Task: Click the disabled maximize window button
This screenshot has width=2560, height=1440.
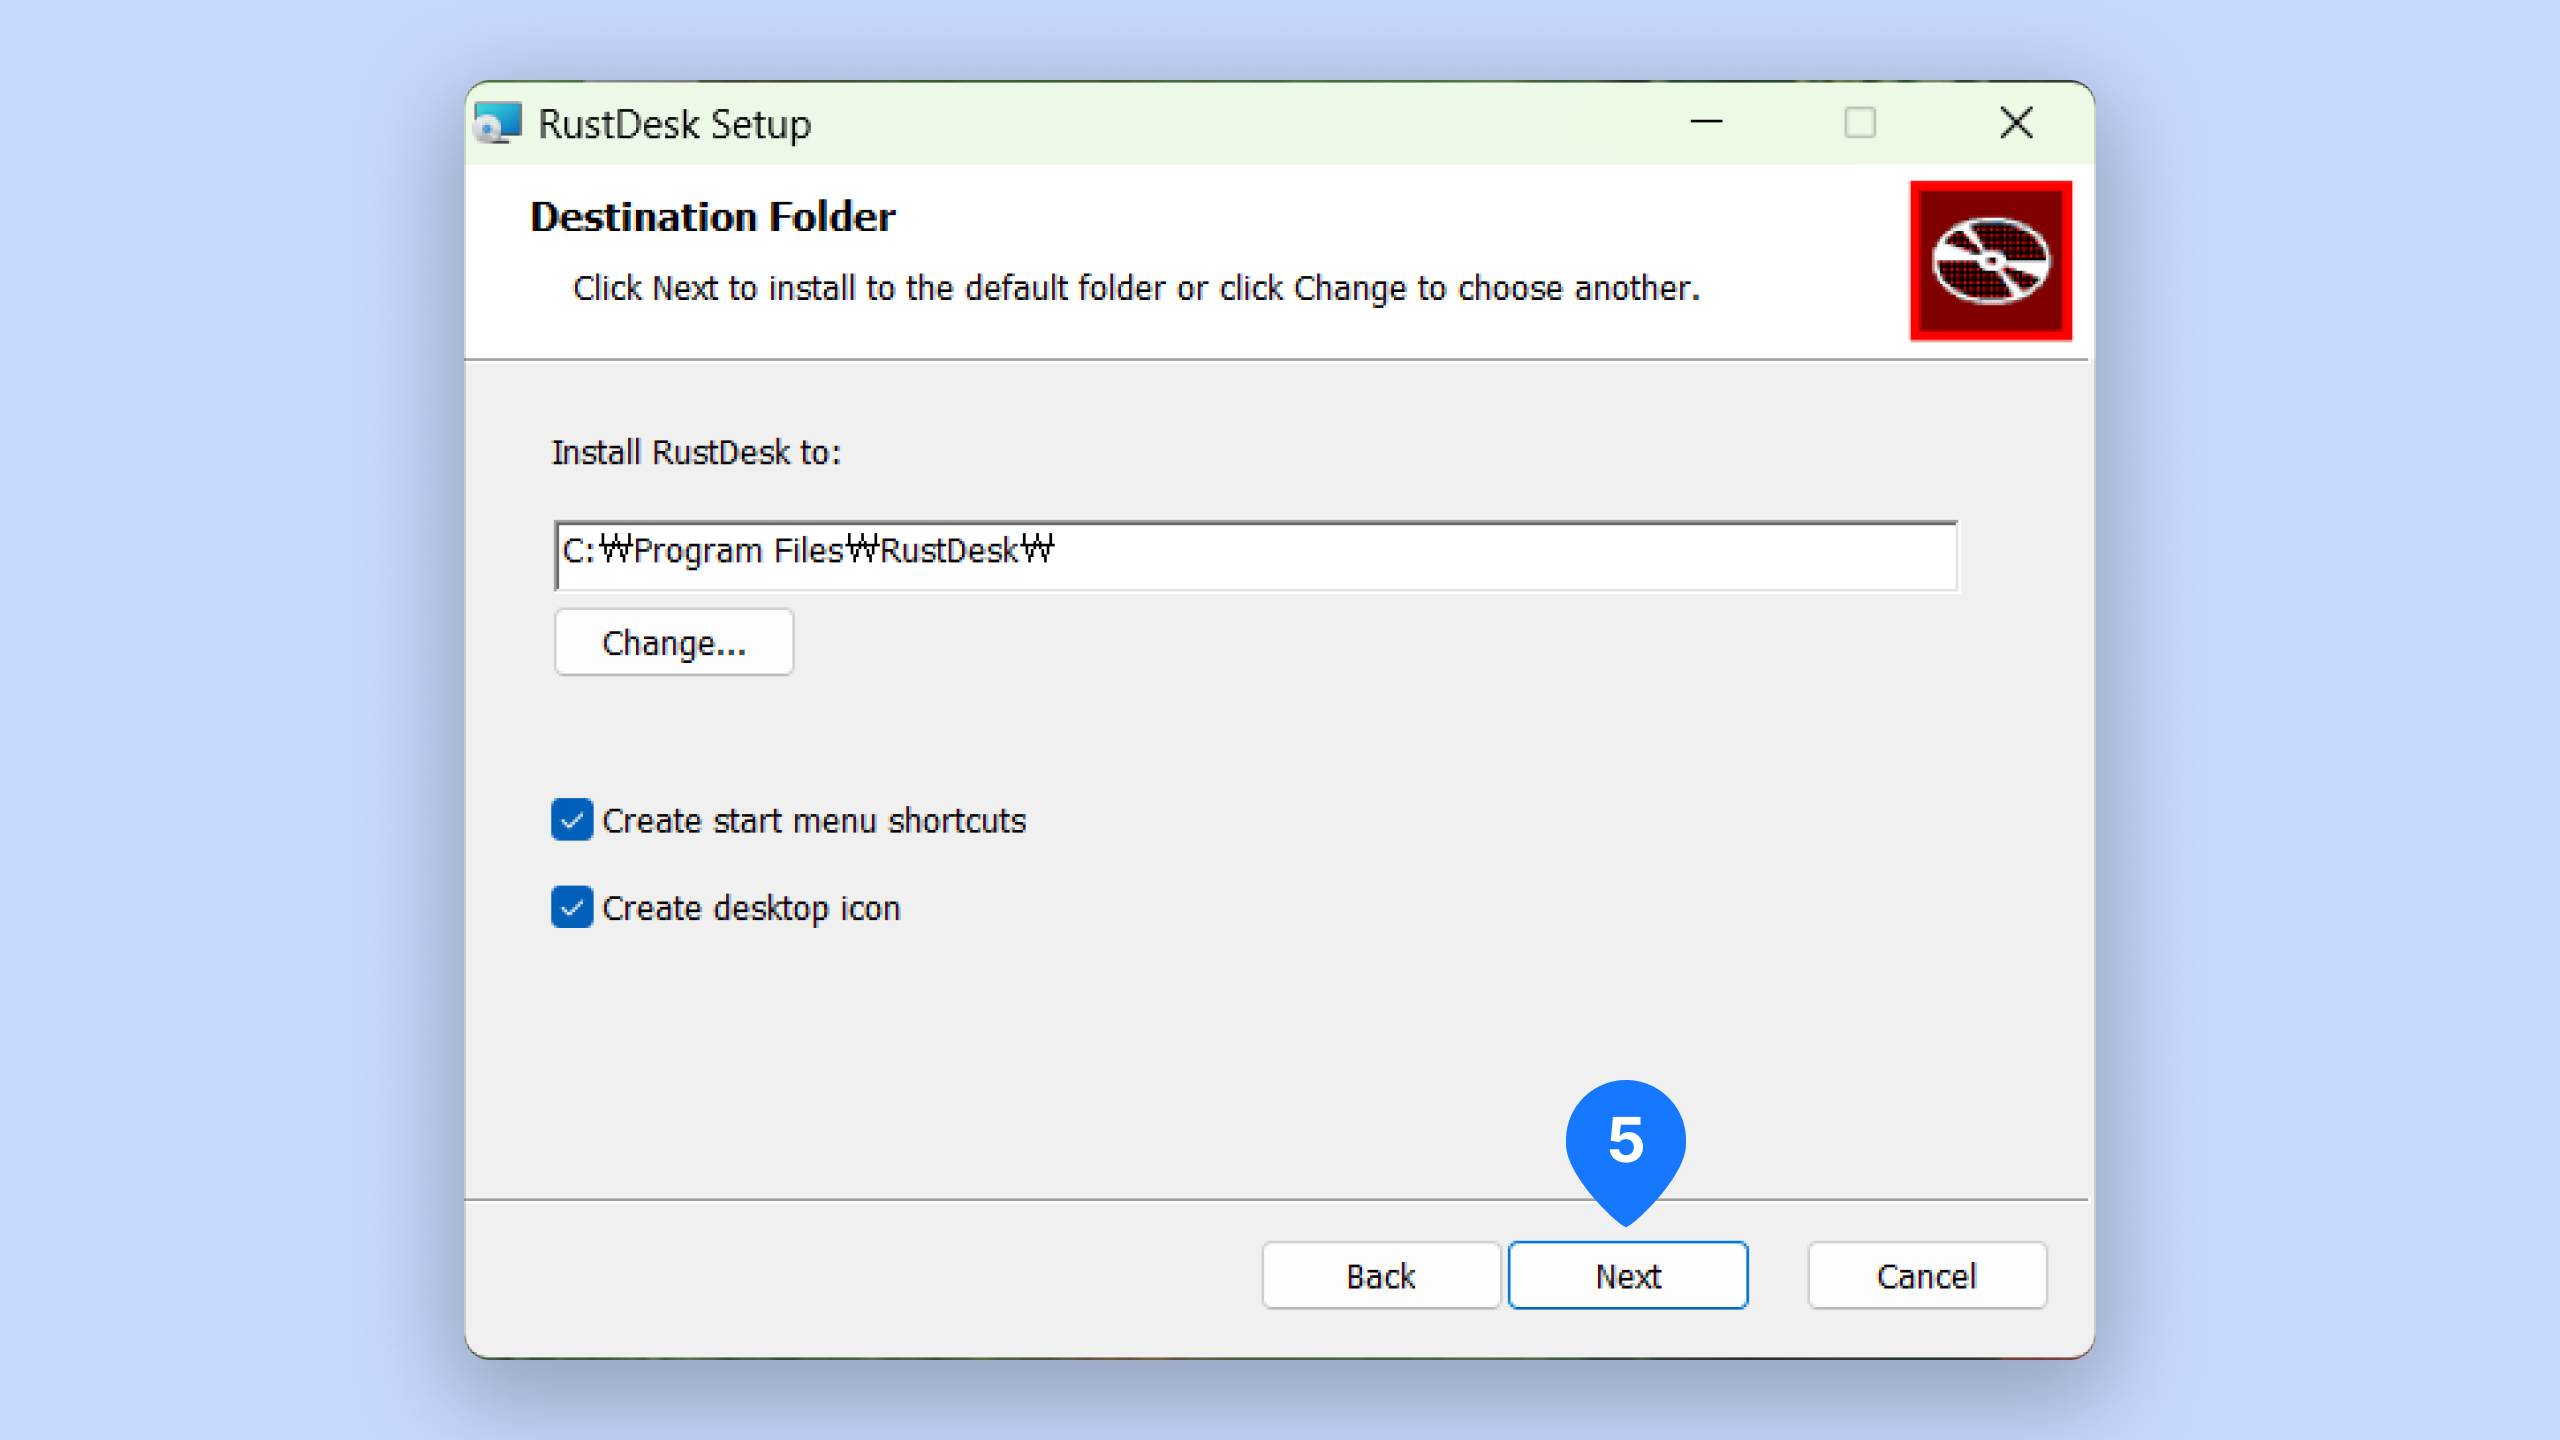Action: pos(1859,123)
